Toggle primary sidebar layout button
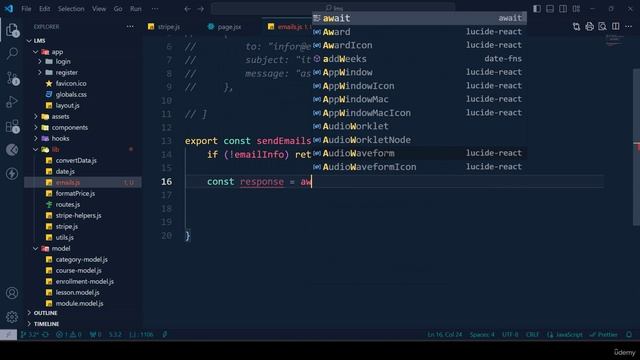This screenshot has width=640, height=360. click(x=537, y=9)
